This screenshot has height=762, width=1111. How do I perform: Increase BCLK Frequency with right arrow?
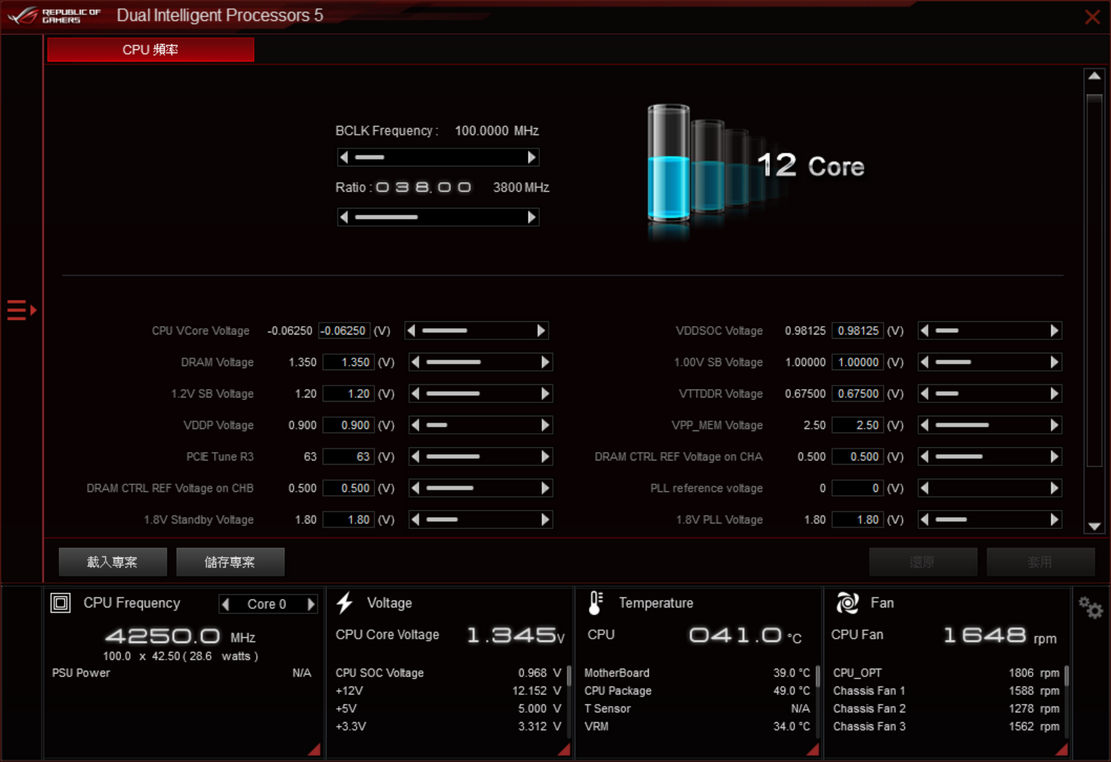[x=531, y=157]
